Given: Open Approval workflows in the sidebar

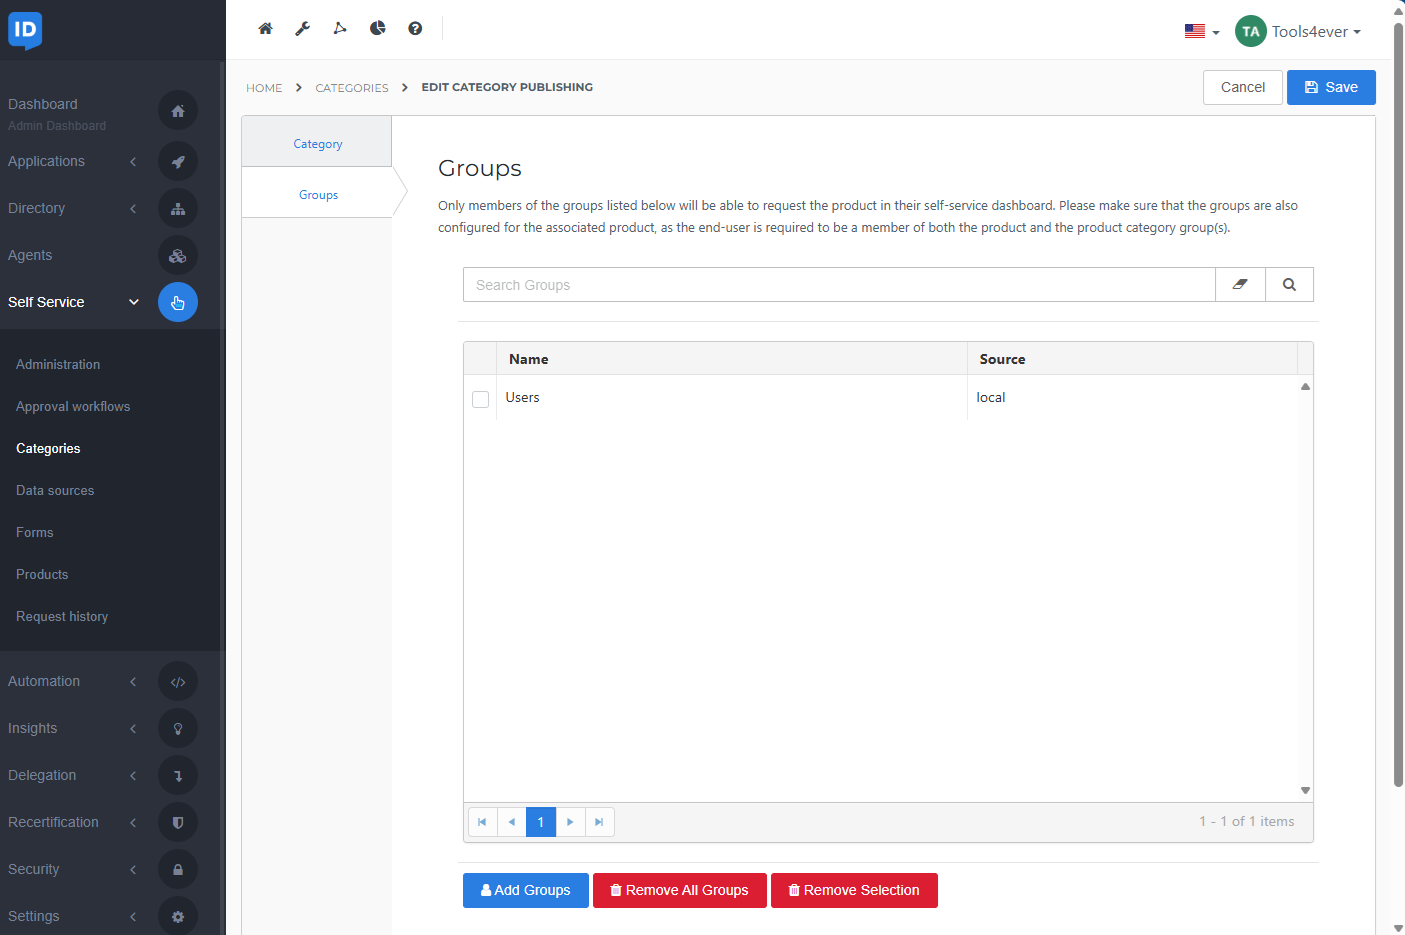Looking at the screenshot, I should click(73, 407).
